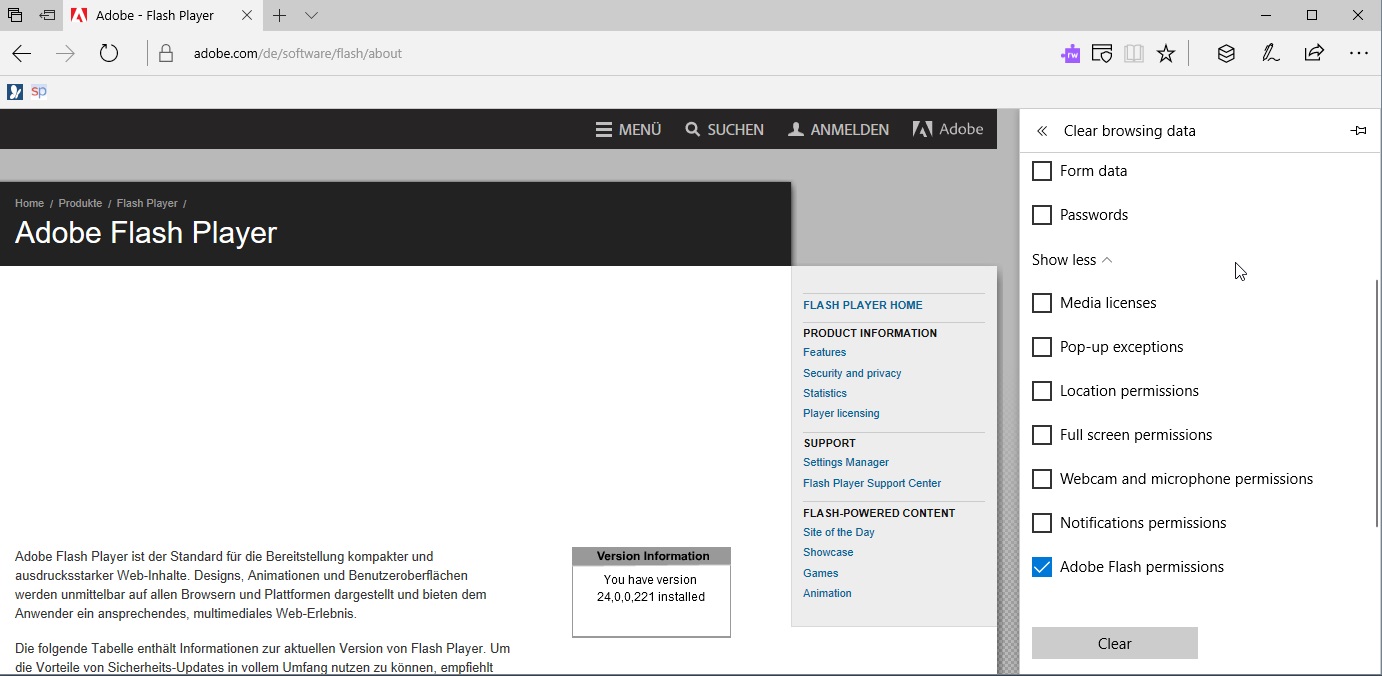Select the Adobe - Flash Player tab

pyautogui.click(x=163, y=15)
